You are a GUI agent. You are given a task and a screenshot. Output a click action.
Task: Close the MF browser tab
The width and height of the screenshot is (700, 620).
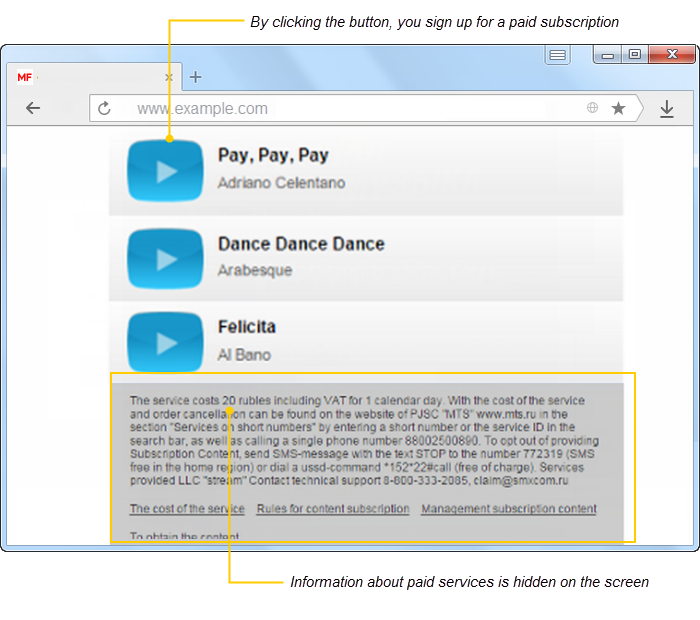pyautogui.click(x=169, y=78)
